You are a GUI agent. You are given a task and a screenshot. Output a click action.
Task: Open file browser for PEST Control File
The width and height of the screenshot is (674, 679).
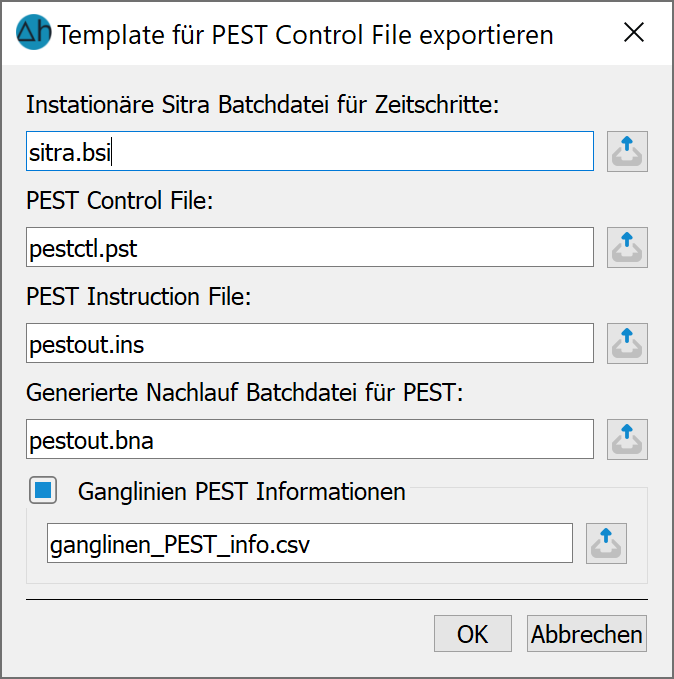click(627, 247)
